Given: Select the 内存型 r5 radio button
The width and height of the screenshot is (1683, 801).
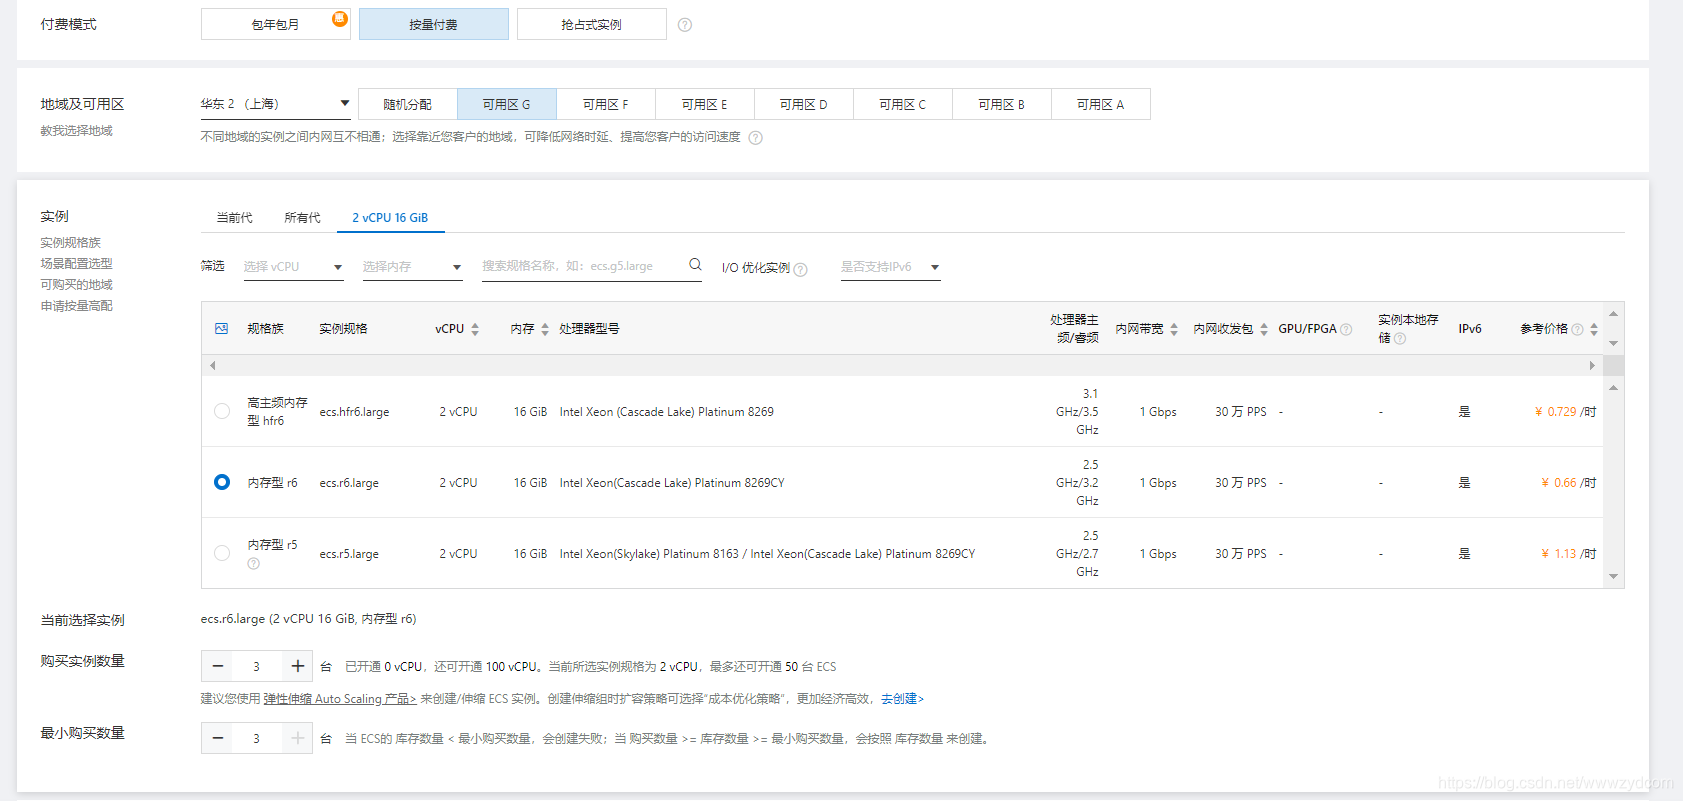Looking at the screenshot, I should [222, 553].
